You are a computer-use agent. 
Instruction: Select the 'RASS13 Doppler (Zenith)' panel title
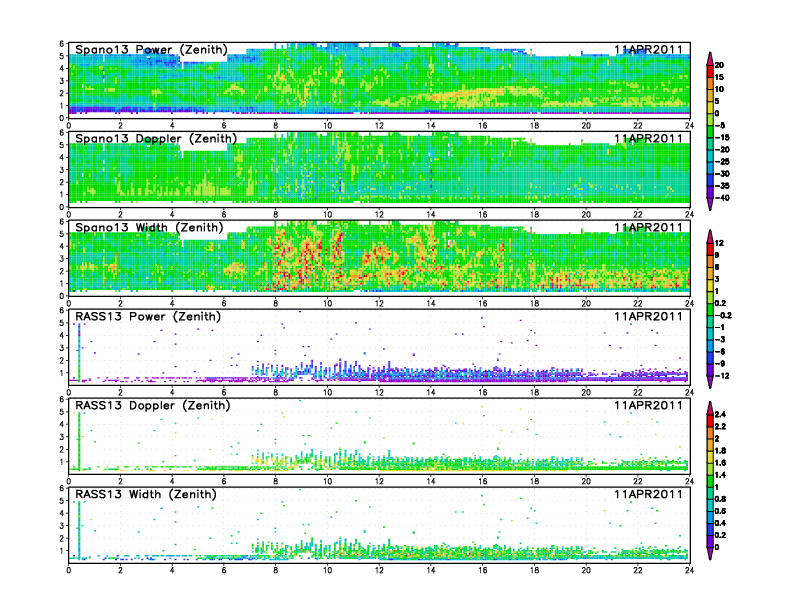[153, 405]
